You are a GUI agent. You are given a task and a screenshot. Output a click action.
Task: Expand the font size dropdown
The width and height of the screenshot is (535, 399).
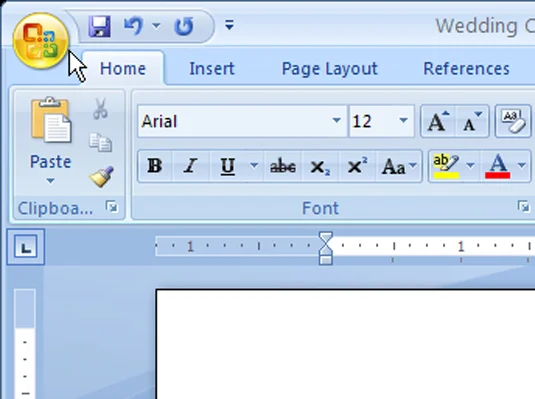404,120
